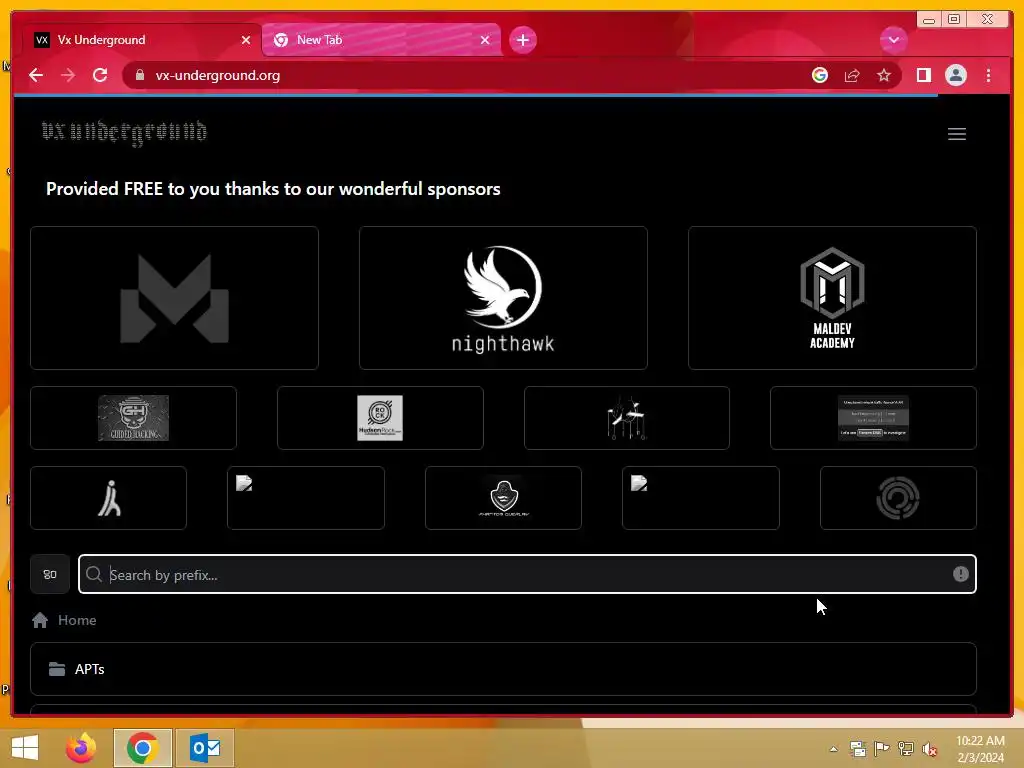Open the nighthawk sponsor card
1024x768 pixels.
(503, 298)
